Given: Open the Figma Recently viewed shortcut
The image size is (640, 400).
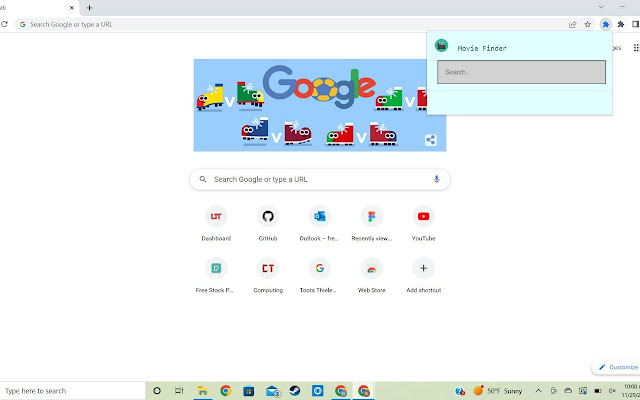Looking at the screenshot, I should (371, 223).
